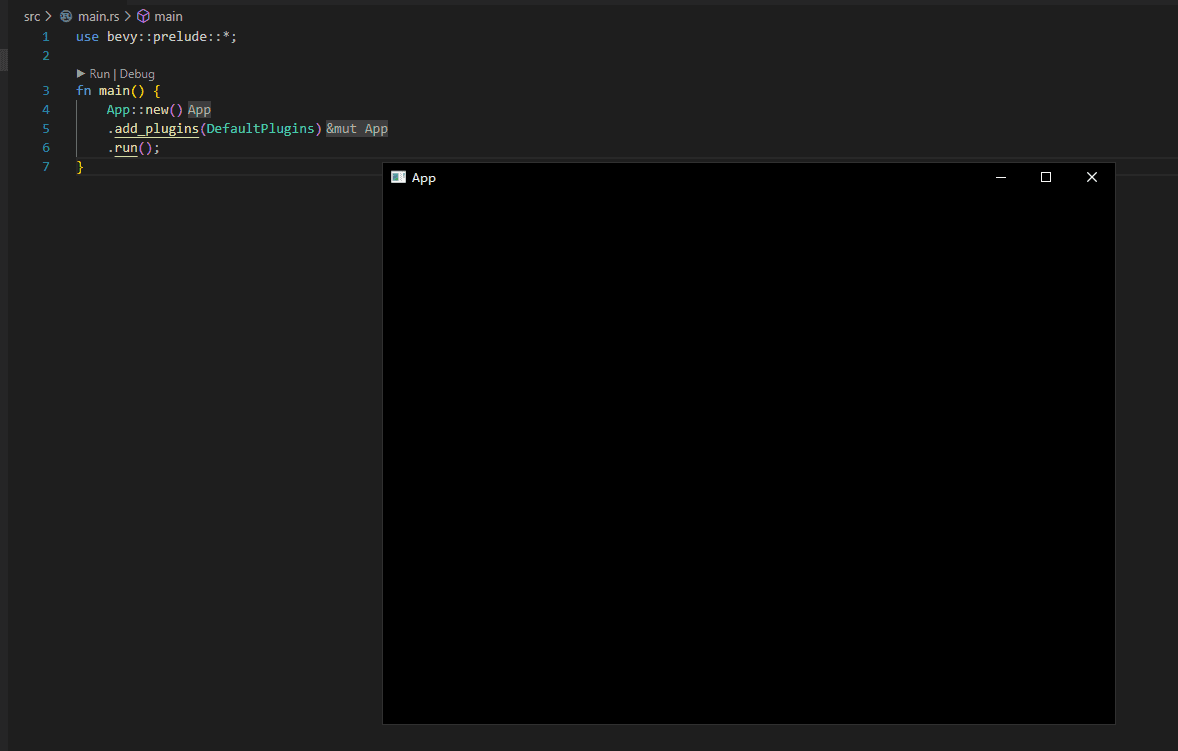The width and height of the screenshot is (1178, 751).
Task: Maximize the App window
Action: pyautogui.click(x=1046, y=177)
